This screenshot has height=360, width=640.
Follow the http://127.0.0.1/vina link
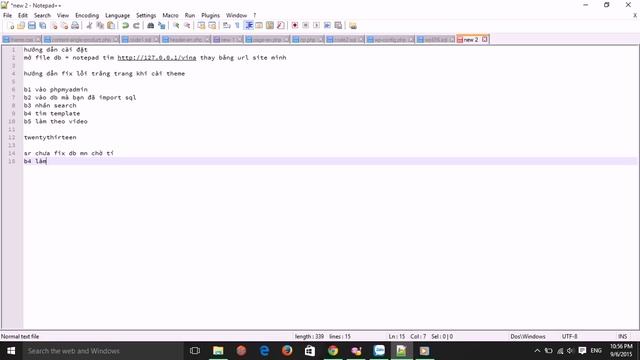pos(157,58)
